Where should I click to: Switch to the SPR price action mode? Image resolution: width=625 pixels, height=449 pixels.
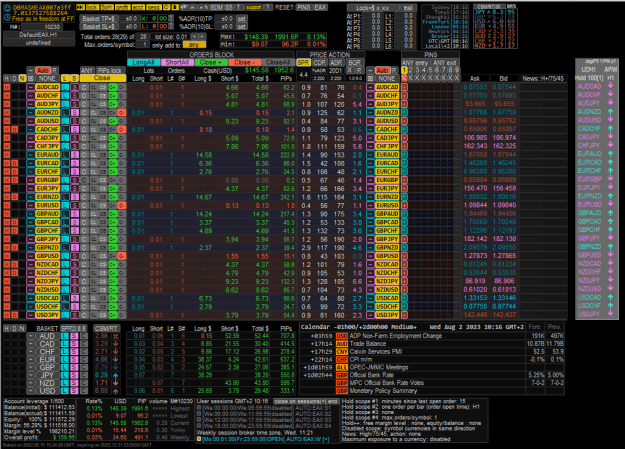(303, 63)
